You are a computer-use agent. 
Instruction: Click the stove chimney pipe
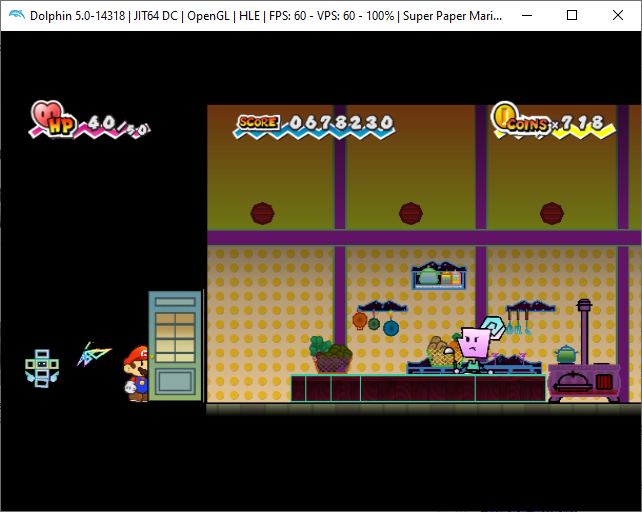584,332
